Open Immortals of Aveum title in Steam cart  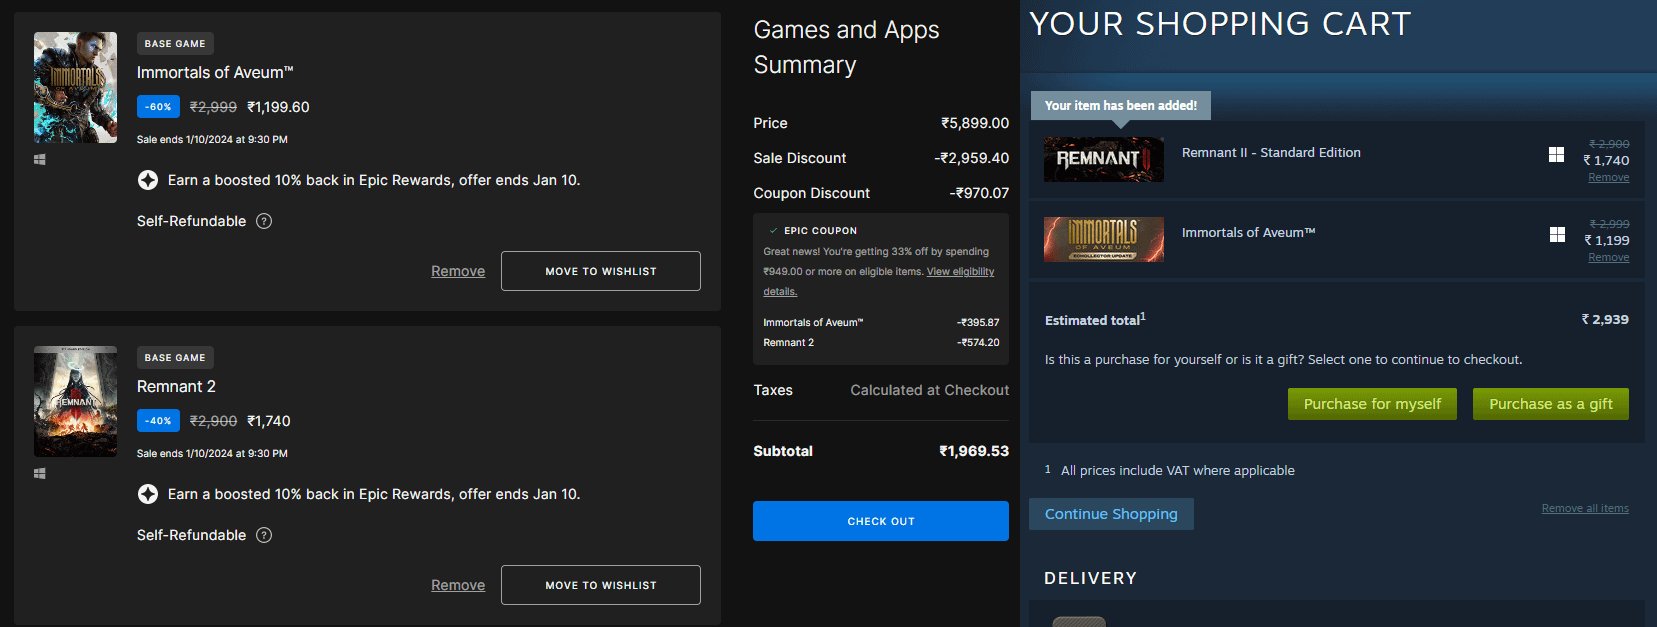tap(1248, 233)
